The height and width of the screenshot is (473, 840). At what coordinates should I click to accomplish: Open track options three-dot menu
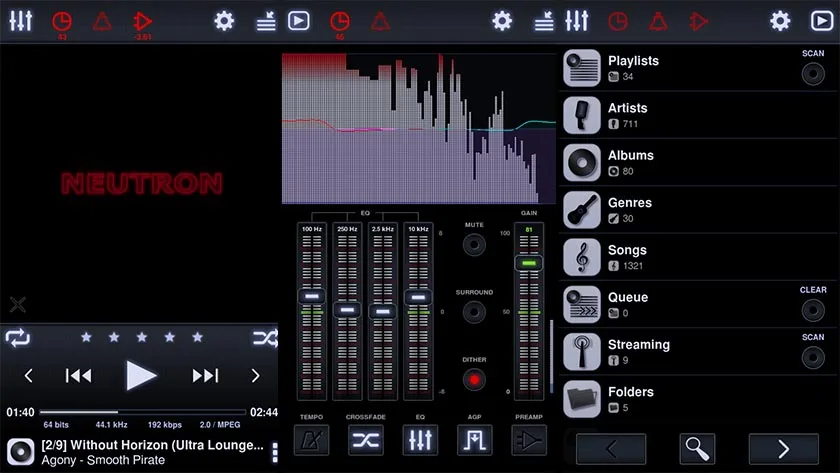275,453
